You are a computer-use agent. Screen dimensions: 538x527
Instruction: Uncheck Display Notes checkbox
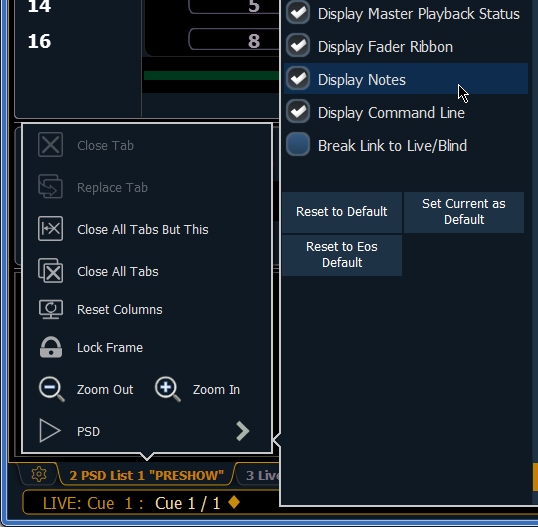point(298,79)
